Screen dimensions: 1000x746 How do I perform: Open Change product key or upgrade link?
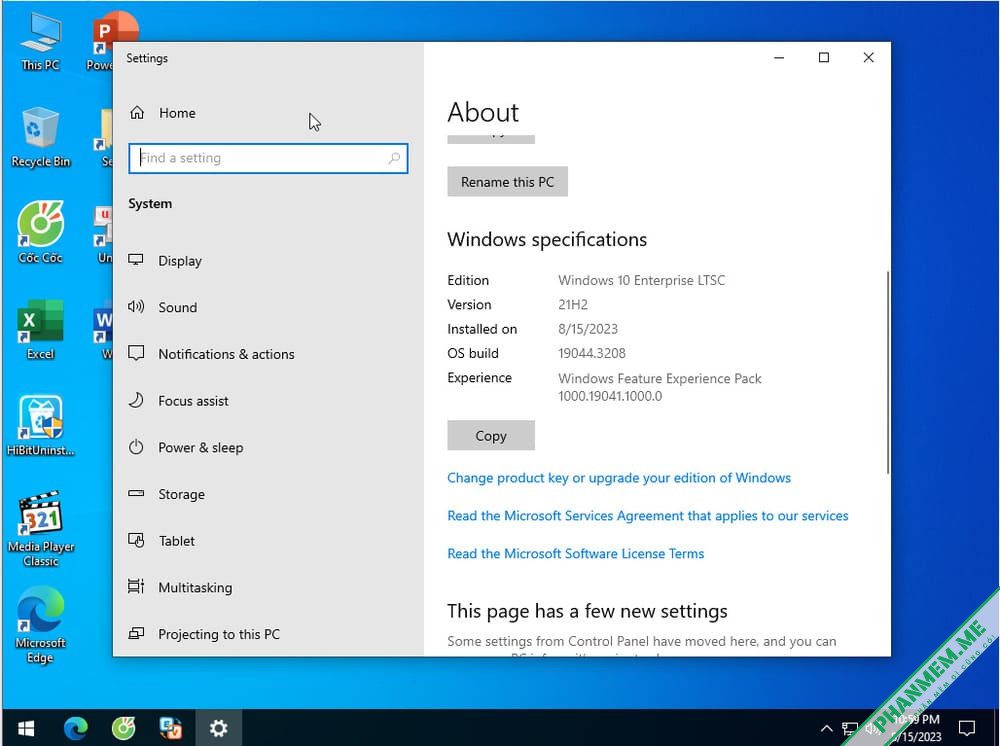point(619,478)
